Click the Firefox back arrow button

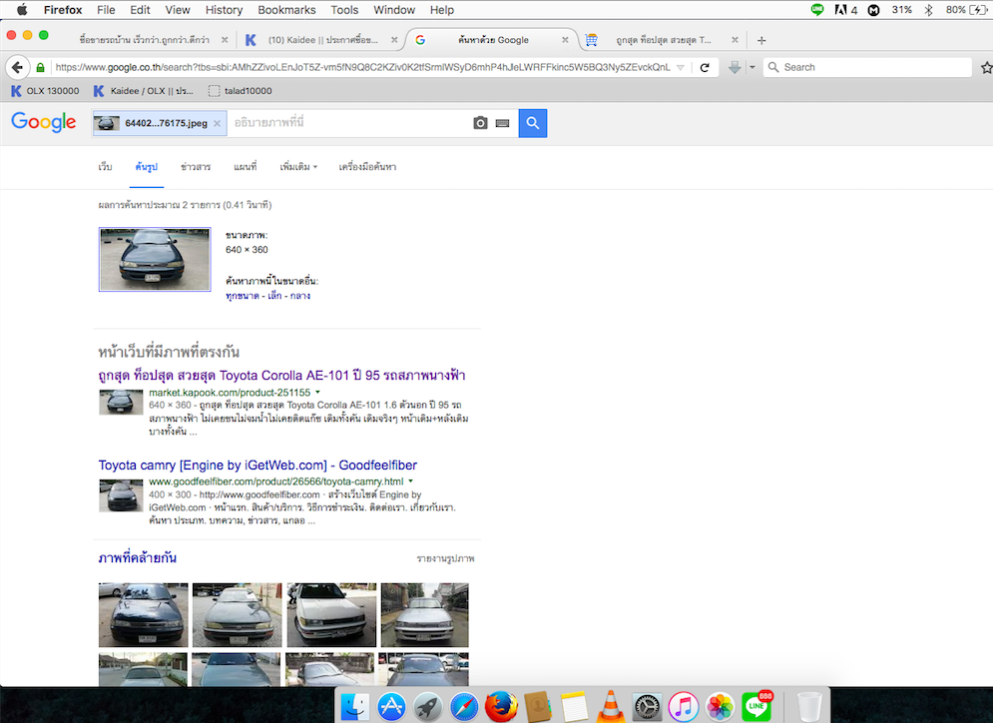17,67
